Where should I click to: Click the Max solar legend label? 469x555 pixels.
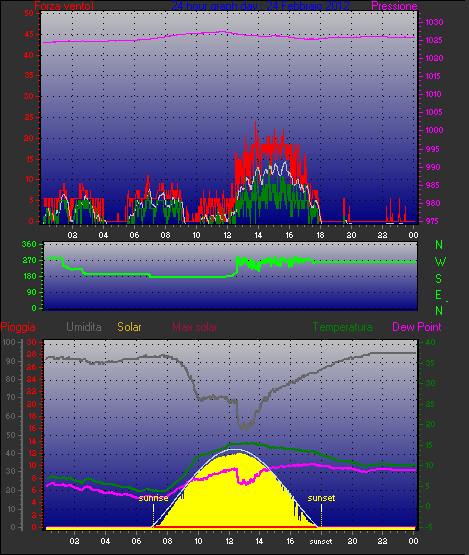(x=195, y=327)
